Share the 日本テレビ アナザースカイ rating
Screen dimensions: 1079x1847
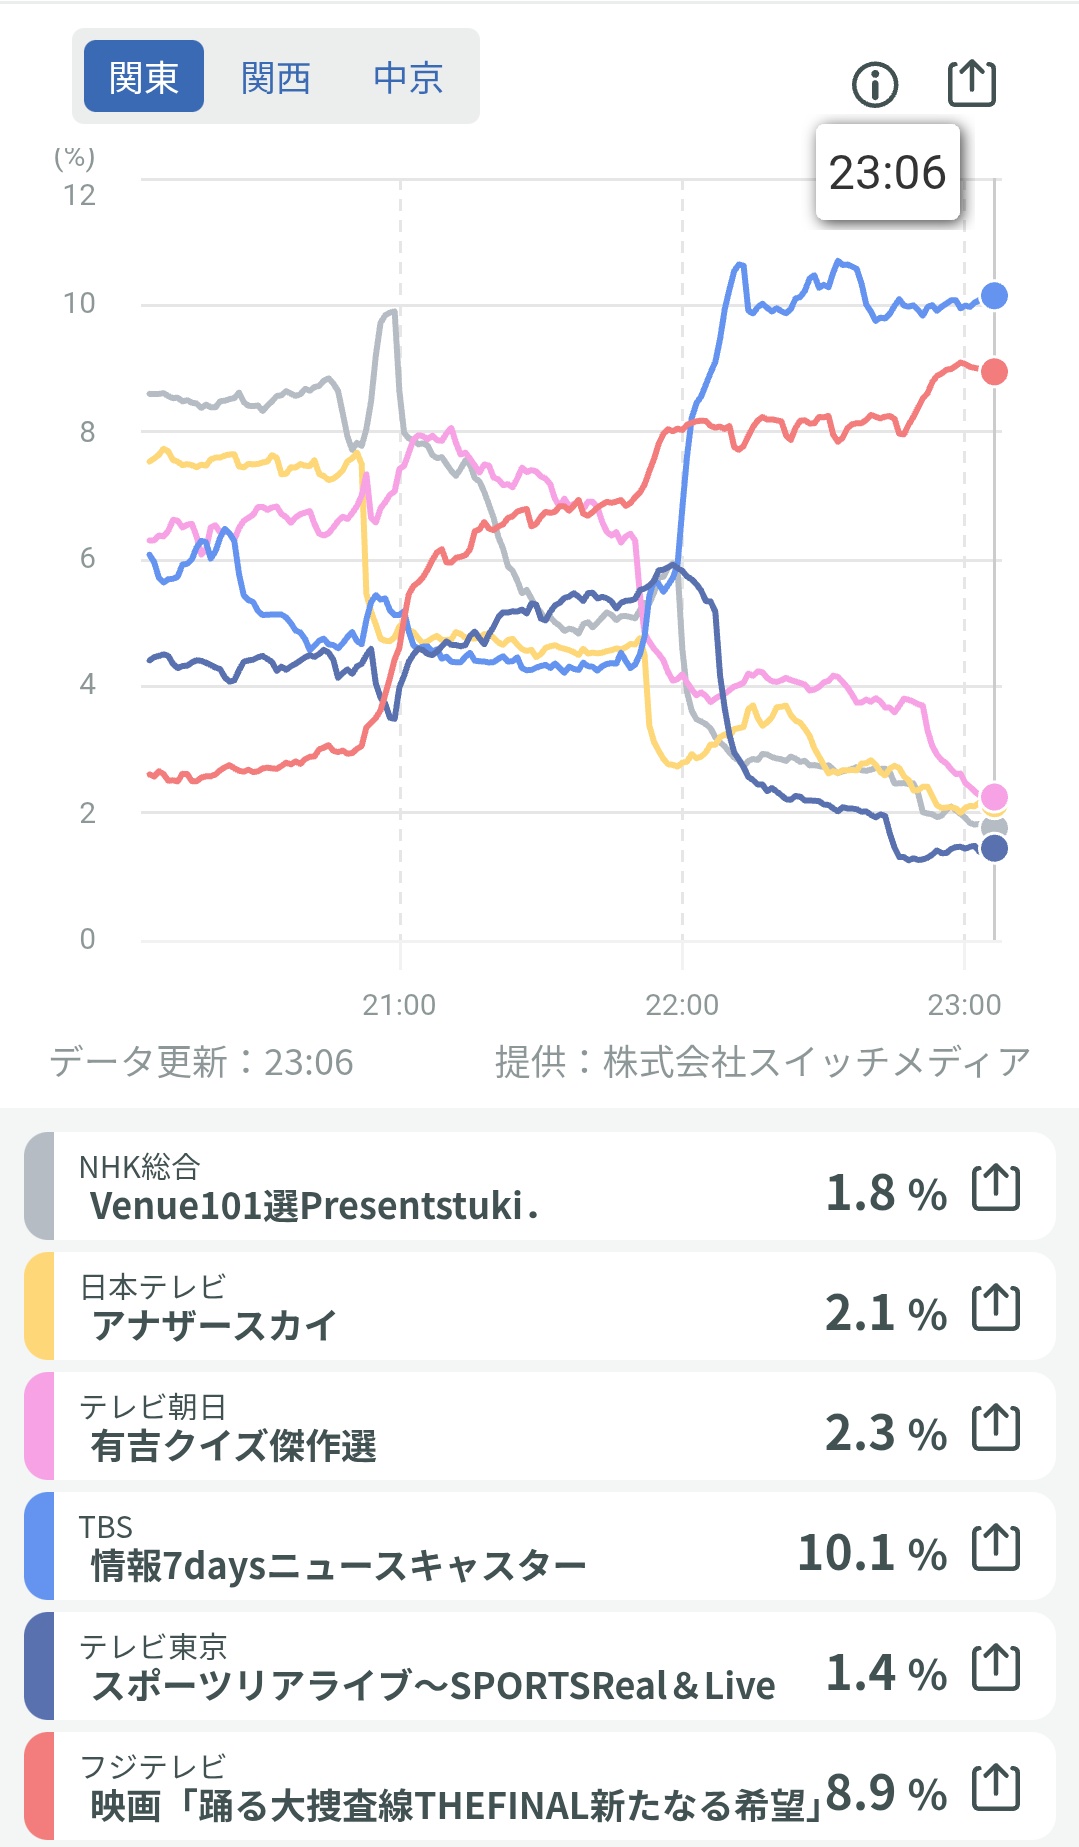click(x=996, y=1307)
